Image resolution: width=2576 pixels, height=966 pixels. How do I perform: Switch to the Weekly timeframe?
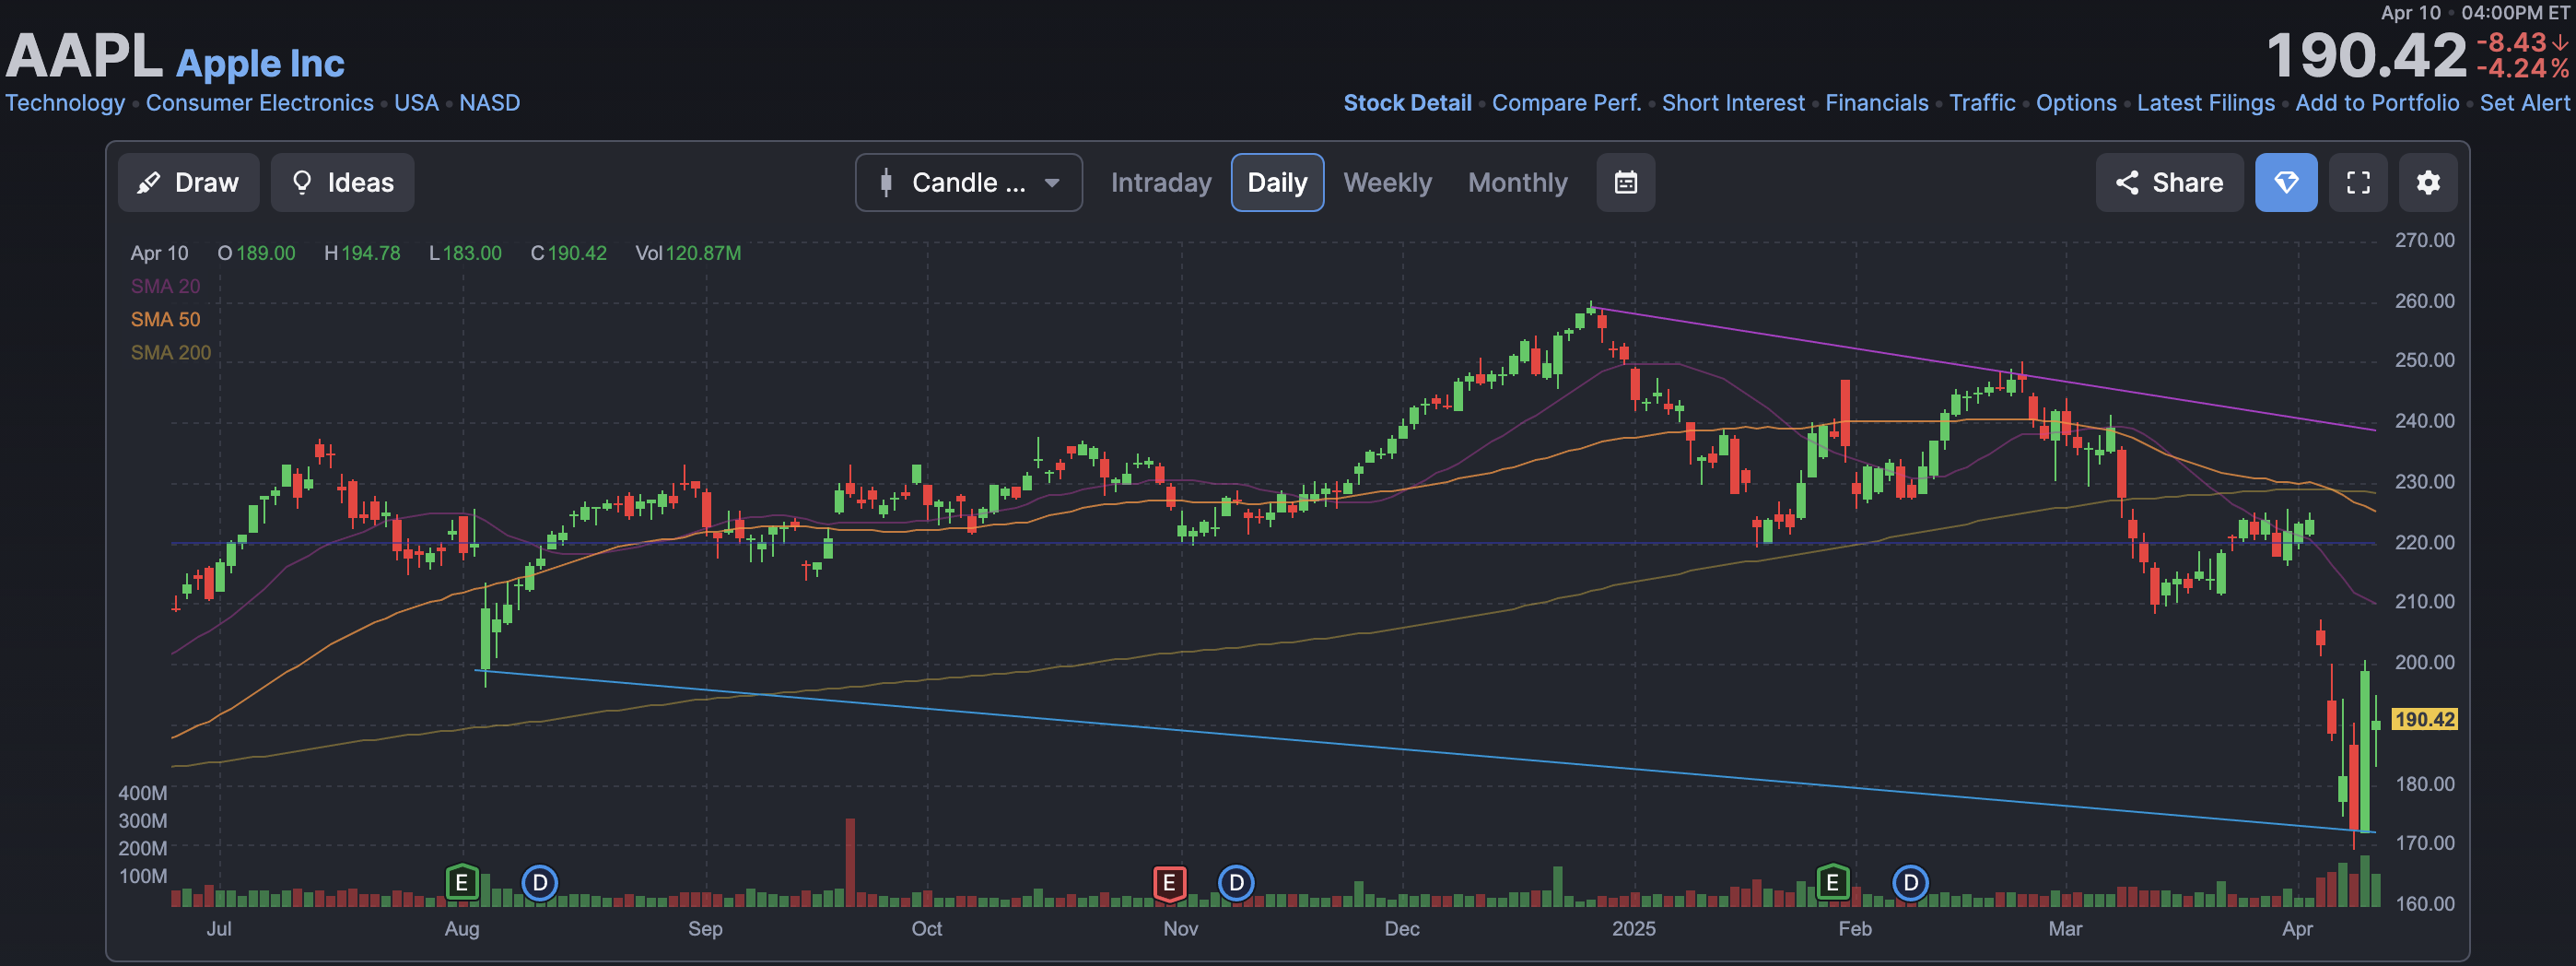[1387, 182]
